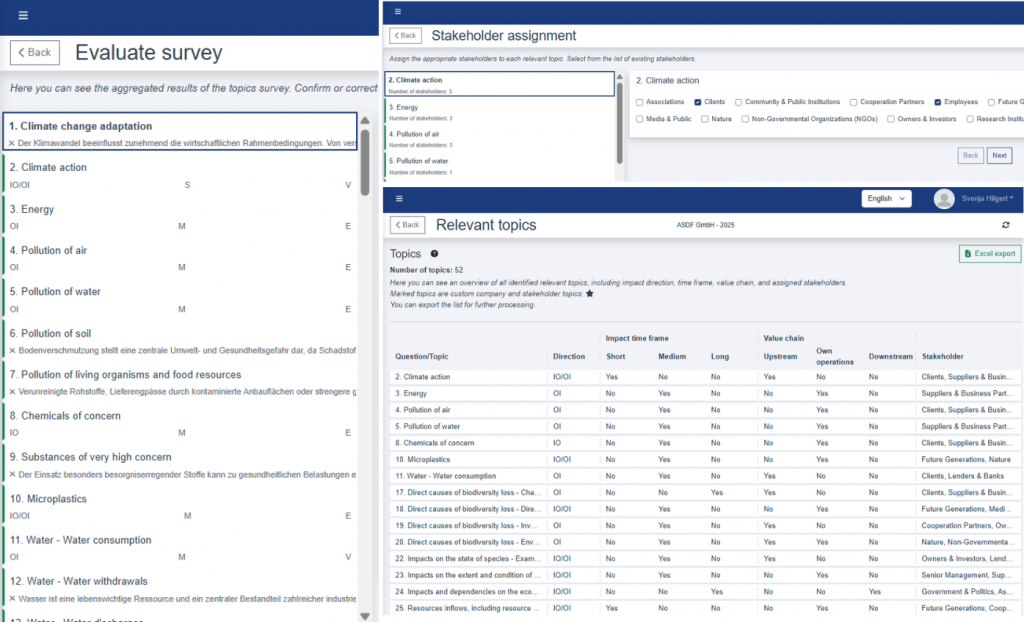Uncheck the Employees stakeholder checkbox

pyautogui.click(x=938, y=102)
